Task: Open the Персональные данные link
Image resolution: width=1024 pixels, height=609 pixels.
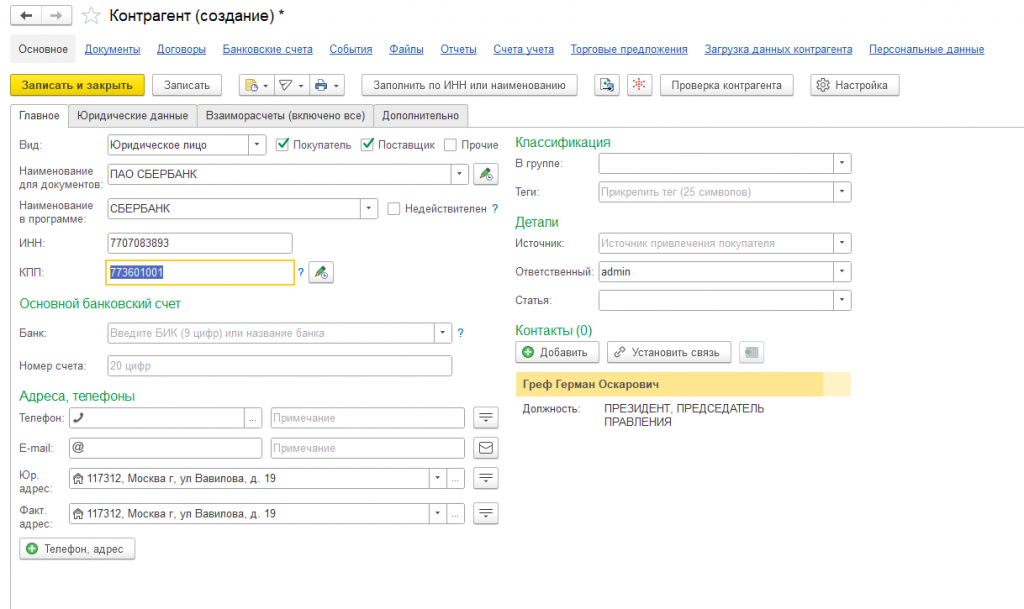Action: click(x=927, y=50)
